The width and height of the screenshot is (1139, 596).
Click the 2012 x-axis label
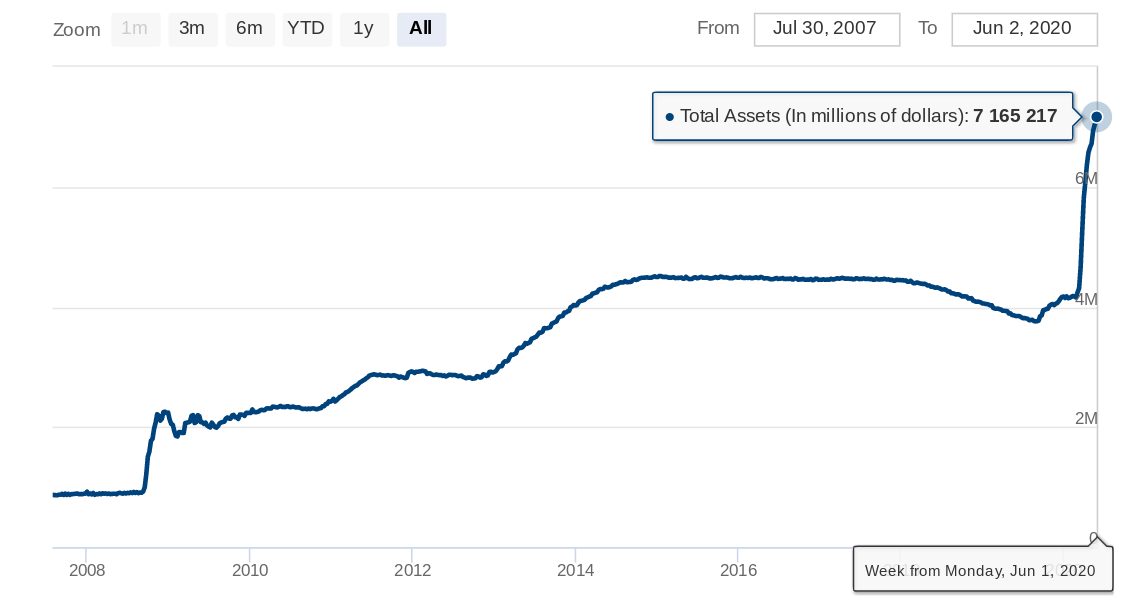(413, 570)
